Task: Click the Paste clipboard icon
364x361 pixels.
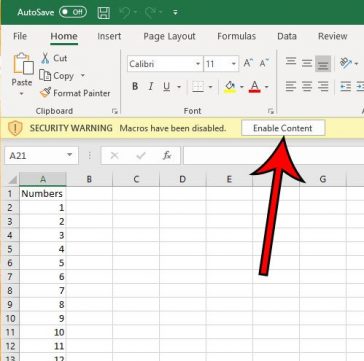Action: pyautogui.click(x=23, y=63)
